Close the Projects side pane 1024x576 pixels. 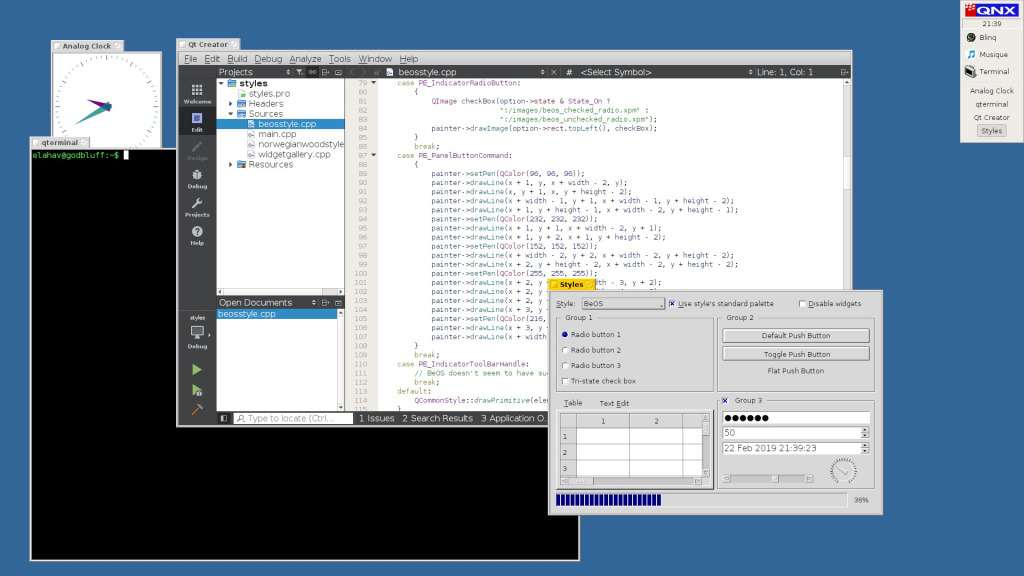point(338,72)
